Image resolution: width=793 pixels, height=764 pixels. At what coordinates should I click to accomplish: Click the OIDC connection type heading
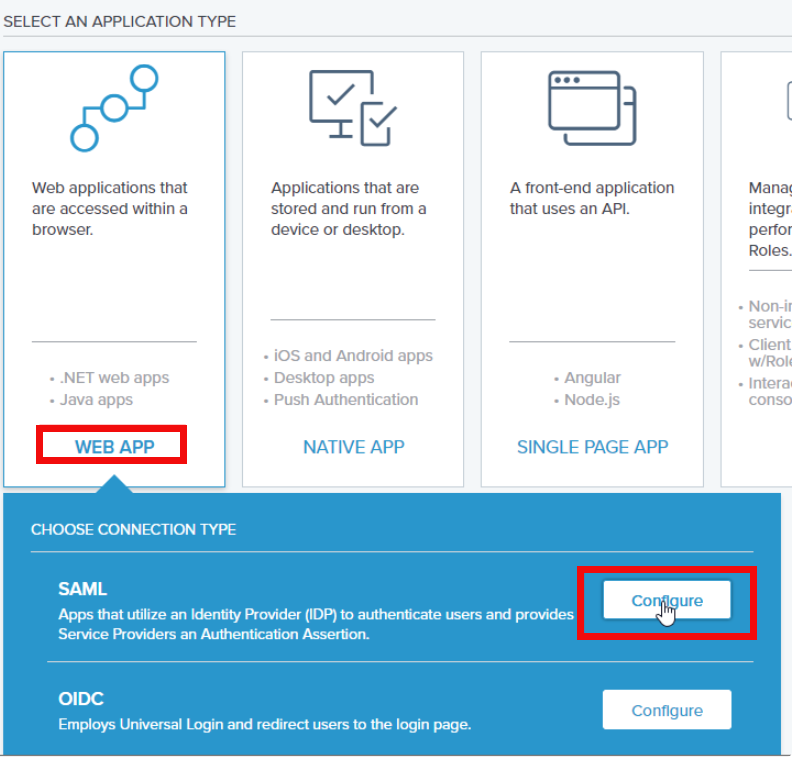tap(81, 699)
